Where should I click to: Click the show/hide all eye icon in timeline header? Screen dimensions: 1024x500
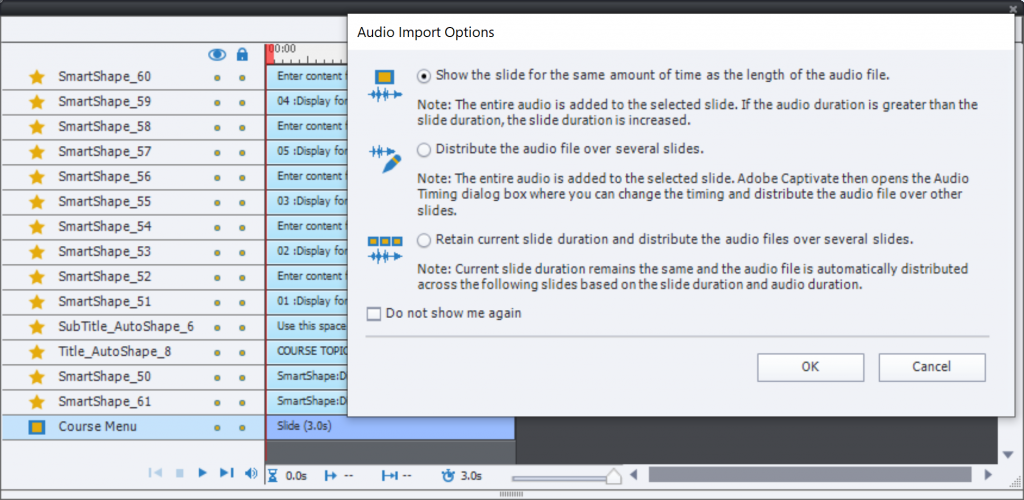pos(216,54)
